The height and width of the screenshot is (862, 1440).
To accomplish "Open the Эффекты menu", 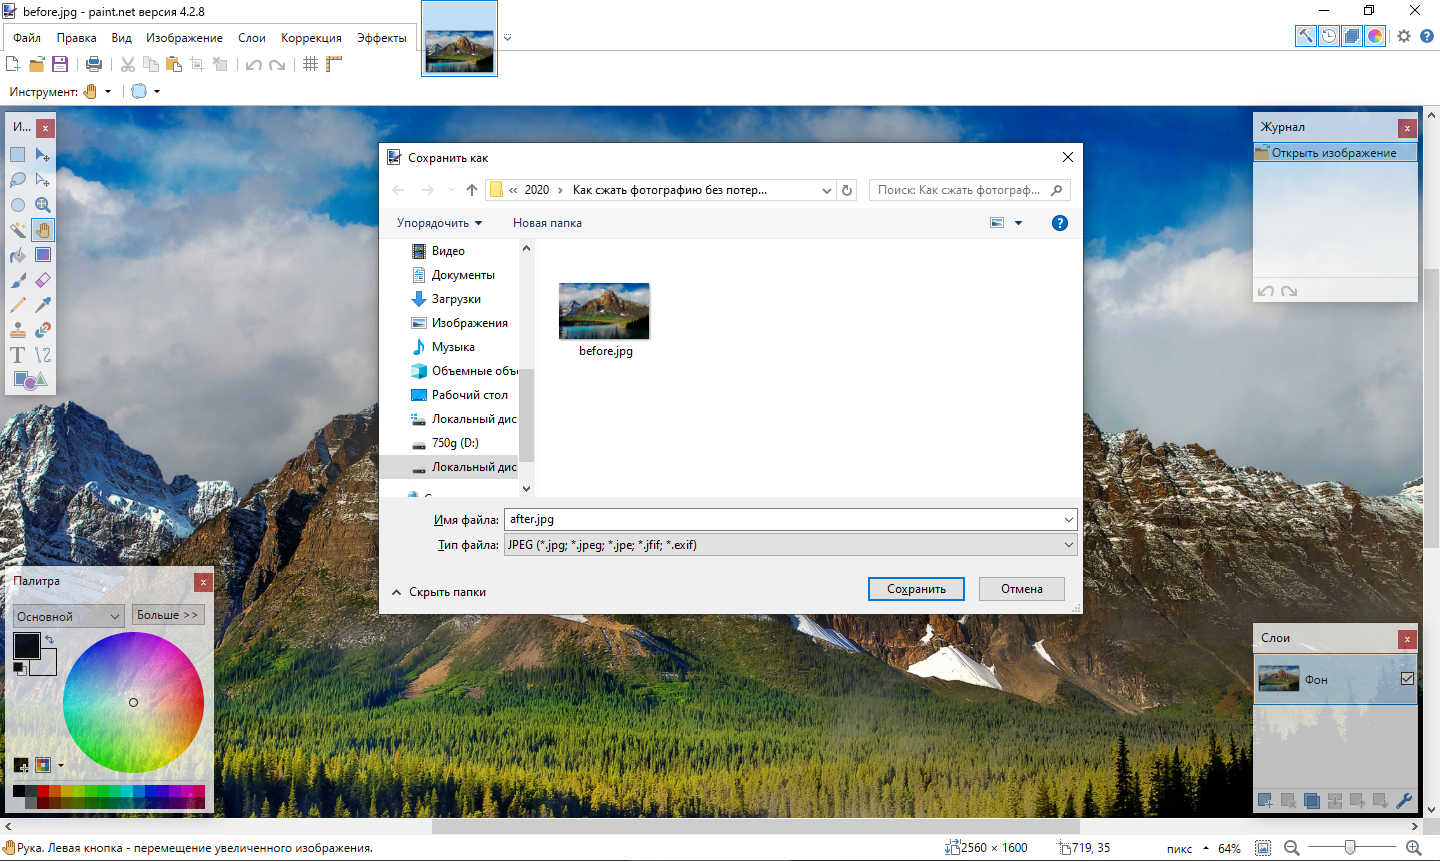I will pos(381,38).
